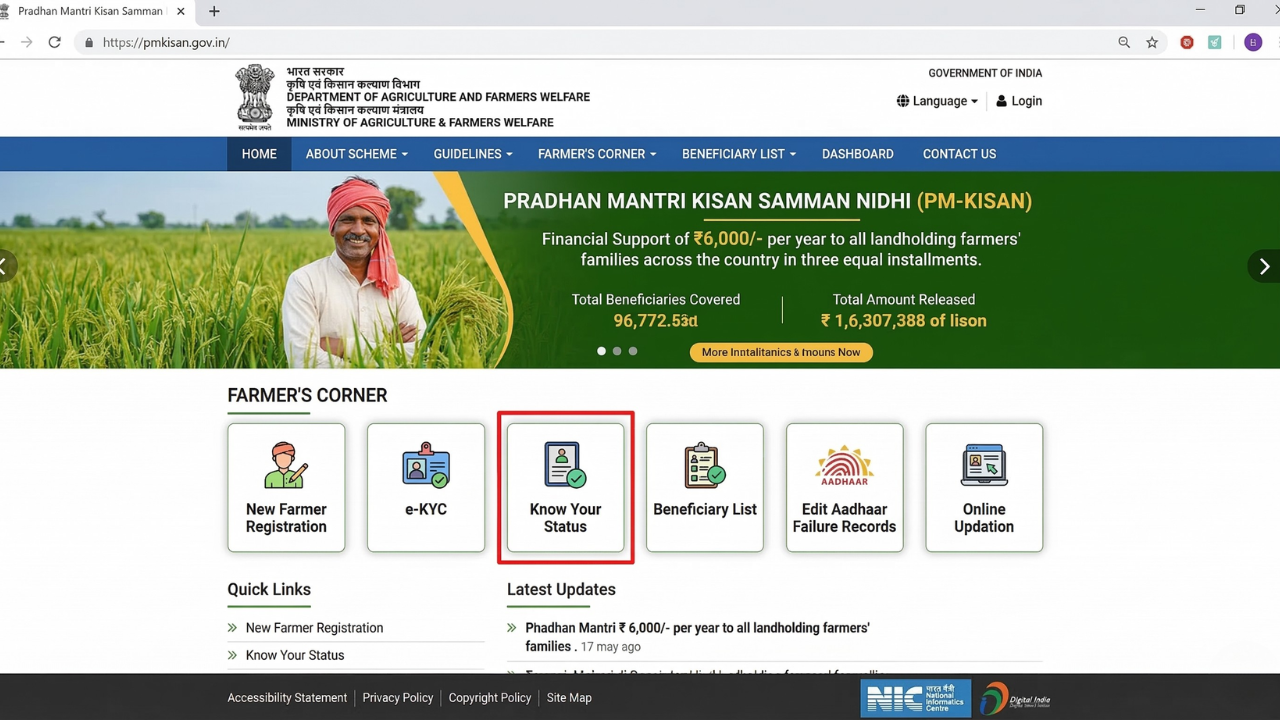Screen dimensions: 1280x720
Task: Select the e-KYC option
Action: click(426, 487)
